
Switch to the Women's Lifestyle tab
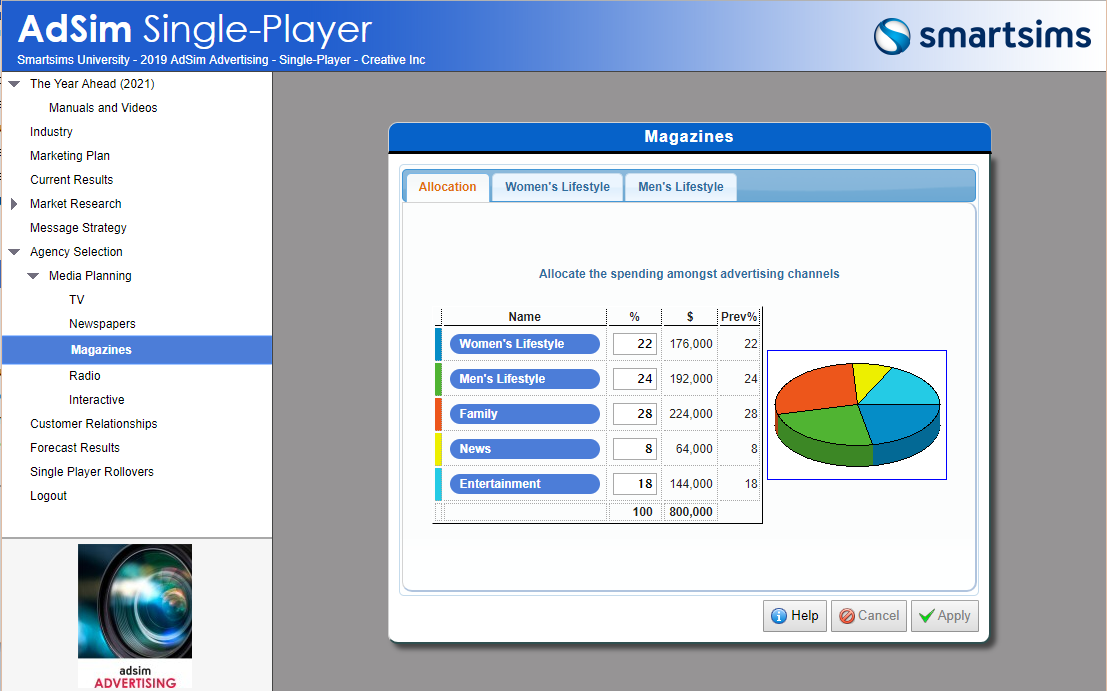[x=557, y=187]
